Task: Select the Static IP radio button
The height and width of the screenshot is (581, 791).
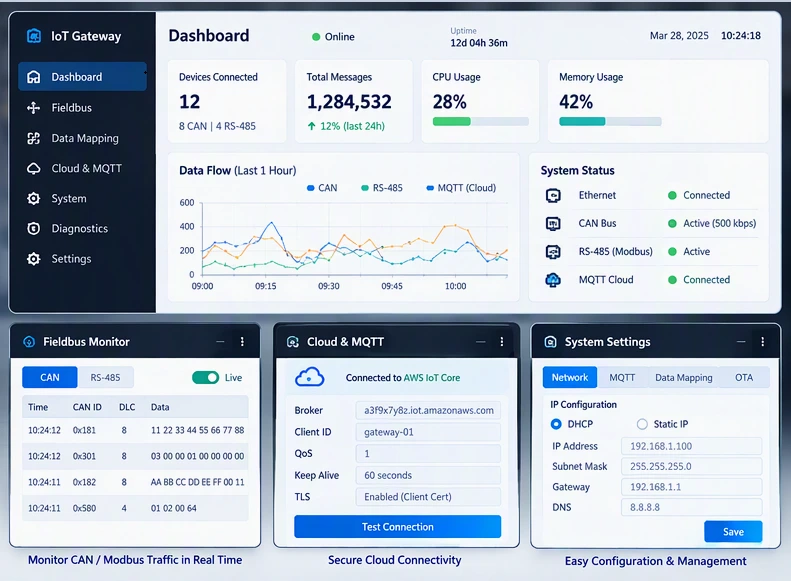Action: (642, 424)
